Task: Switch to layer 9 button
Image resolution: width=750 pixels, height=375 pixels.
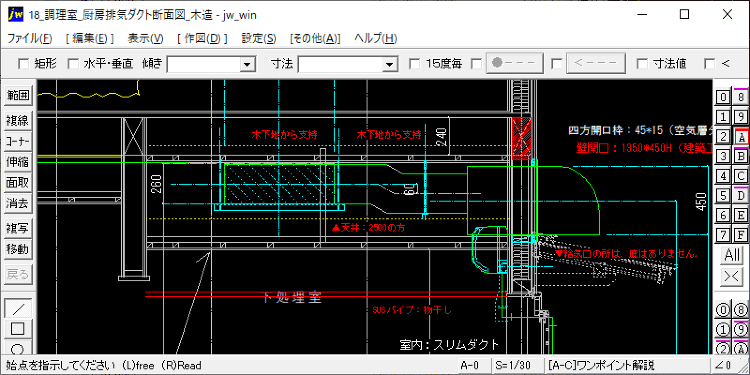Action: 741,117
